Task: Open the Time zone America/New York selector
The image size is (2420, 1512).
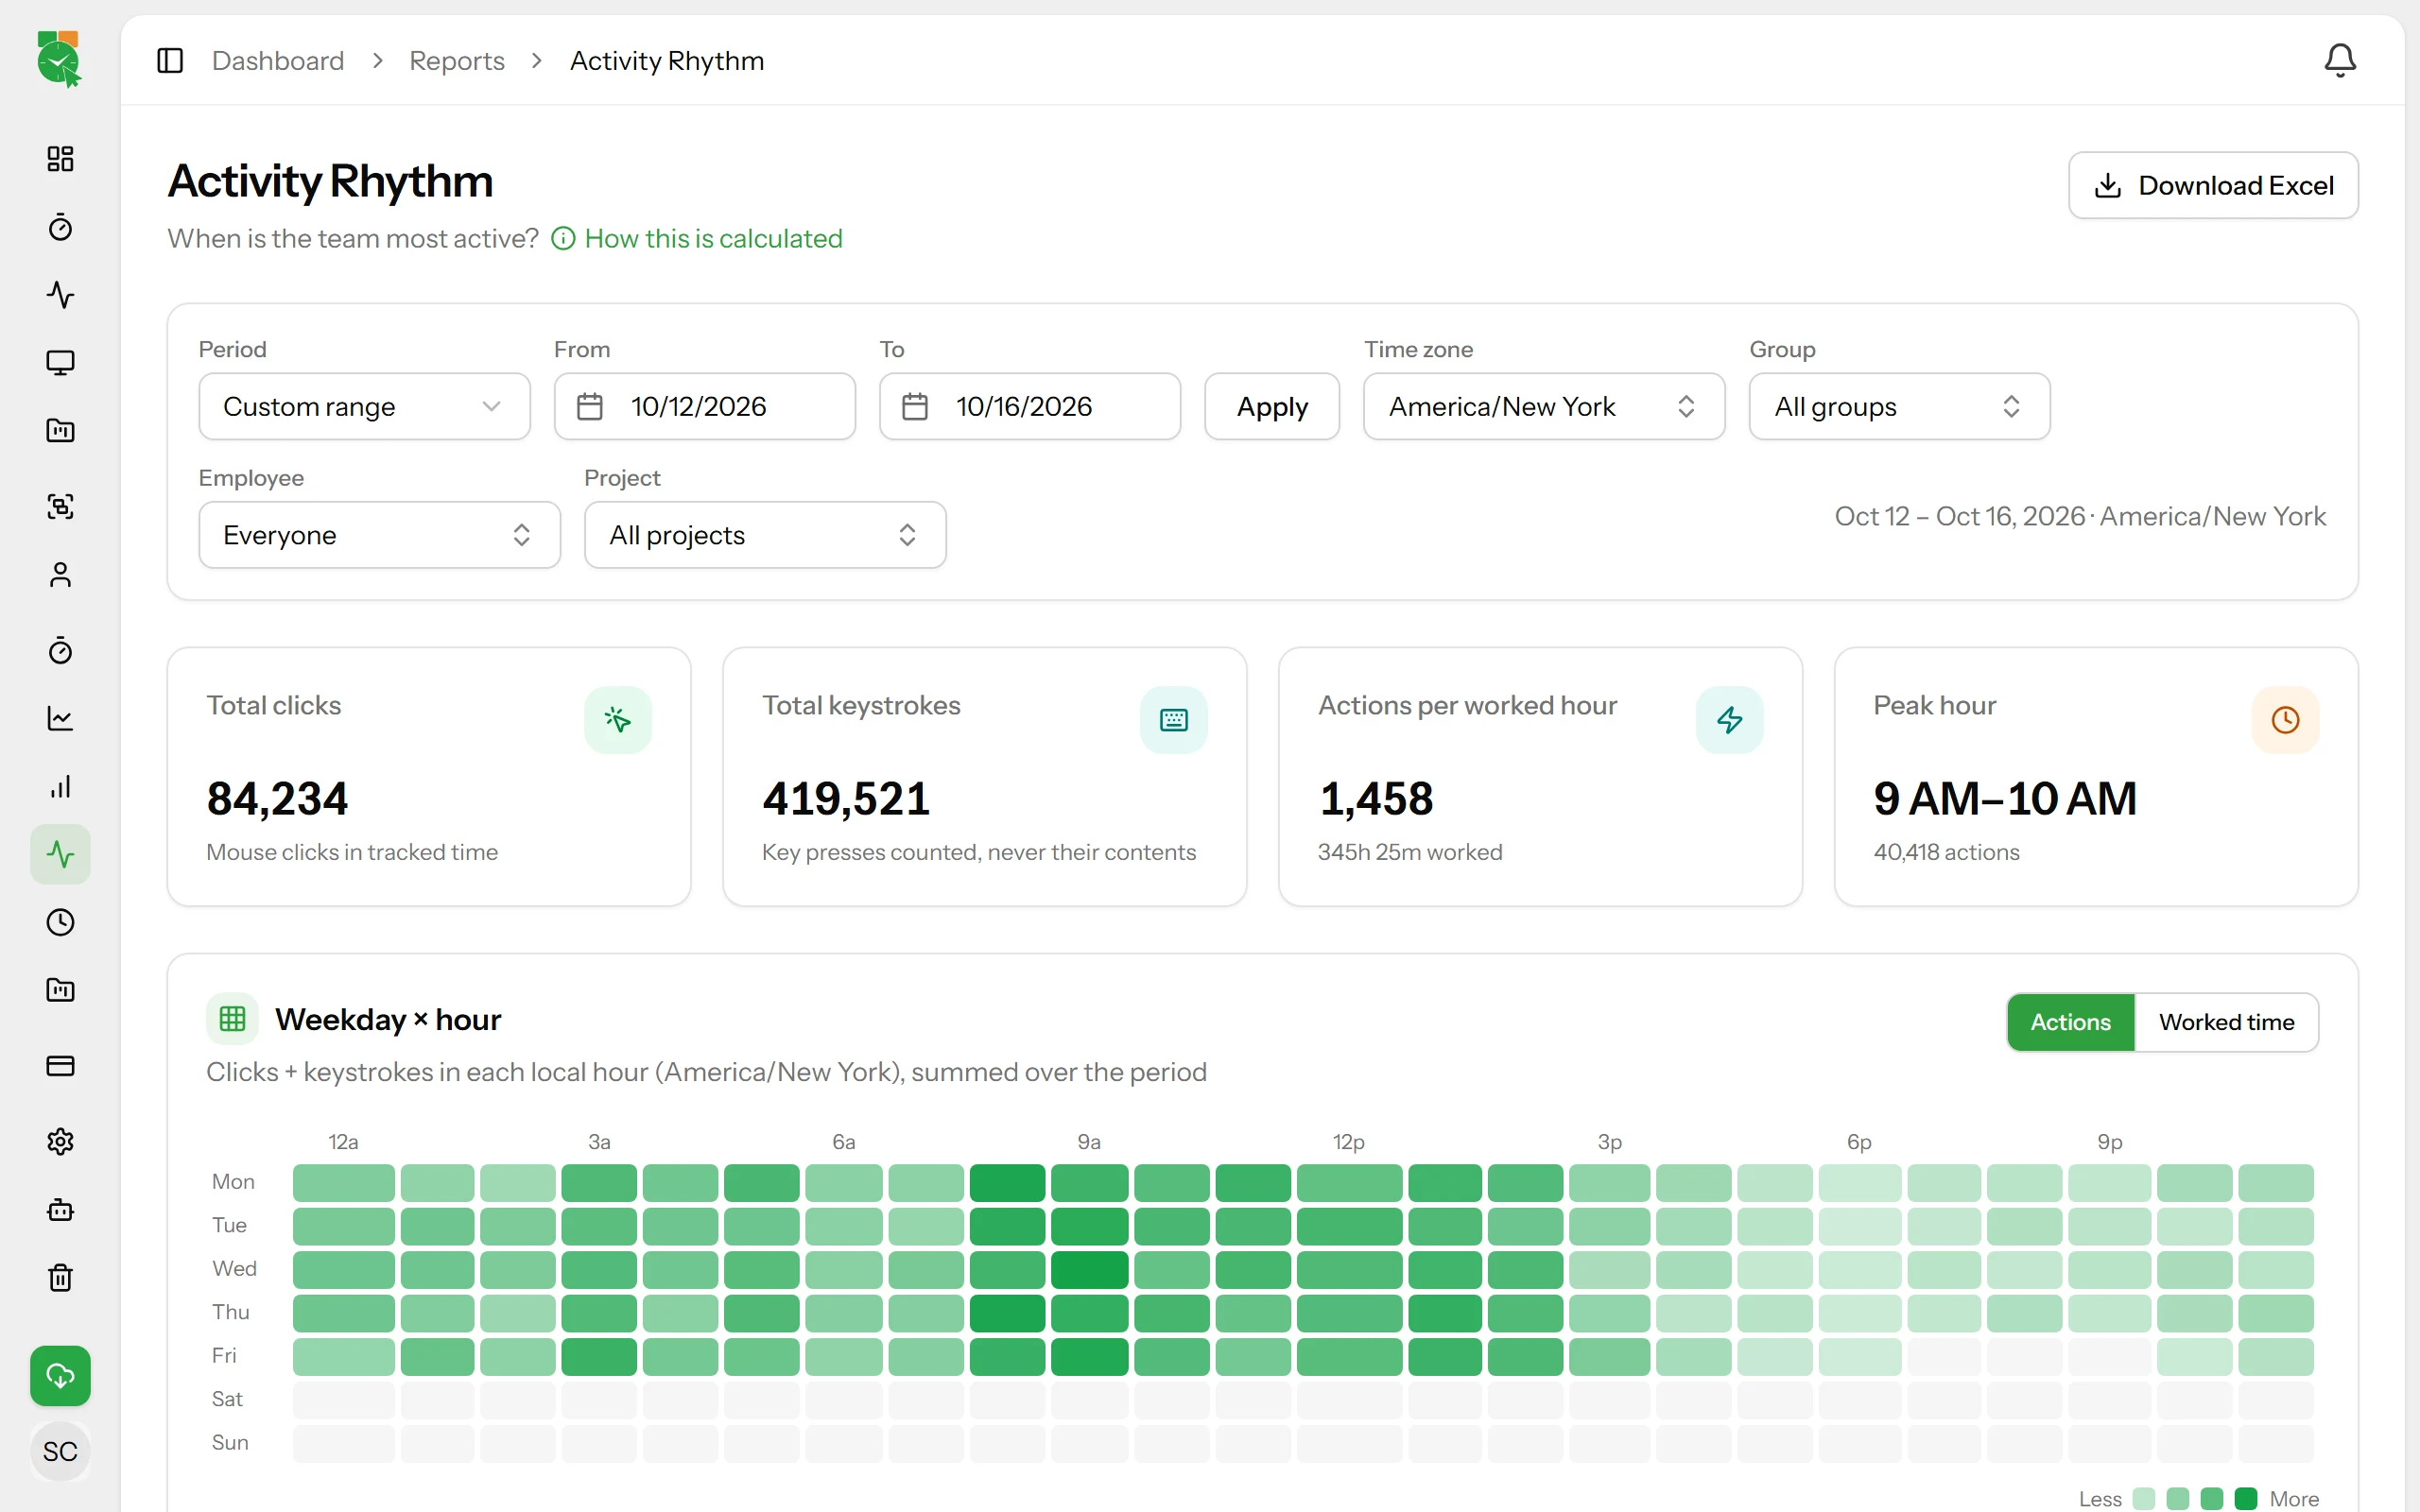Action: pyautogui.click(x=1543, y=406)
